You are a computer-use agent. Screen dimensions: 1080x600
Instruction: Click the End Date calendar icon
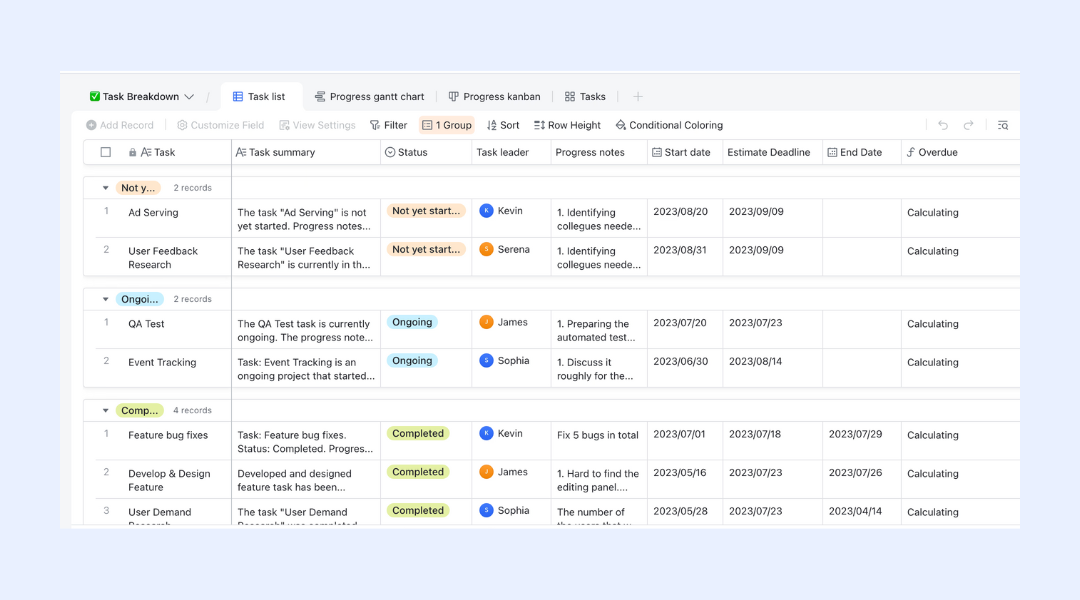(x=832, y=152)
